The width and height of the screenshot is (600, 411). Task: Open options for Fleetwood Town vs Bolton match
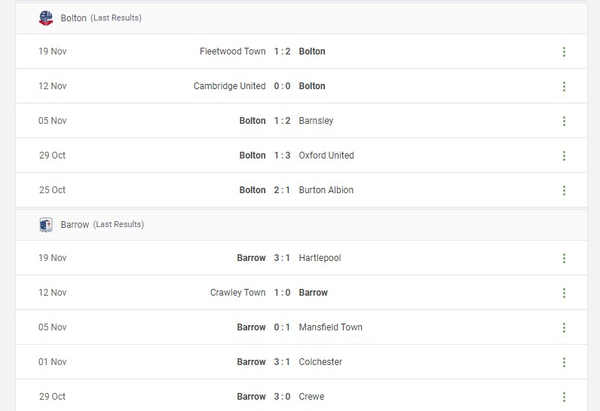coord(564,52)
